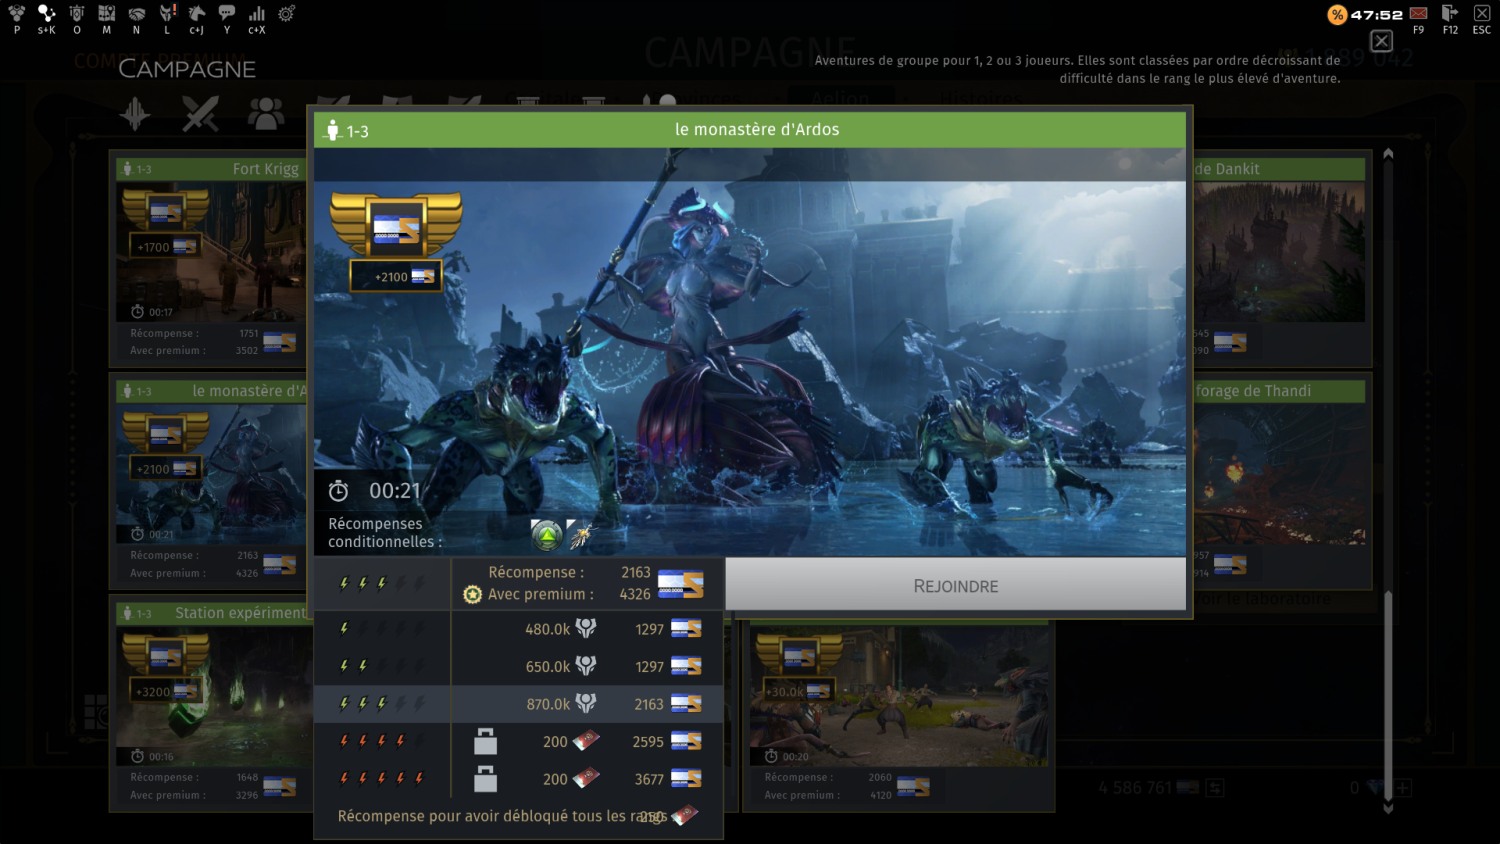Select the locked five-bolt difficulty row 3677
This screenshot has height=844, width=1500.
518,779
